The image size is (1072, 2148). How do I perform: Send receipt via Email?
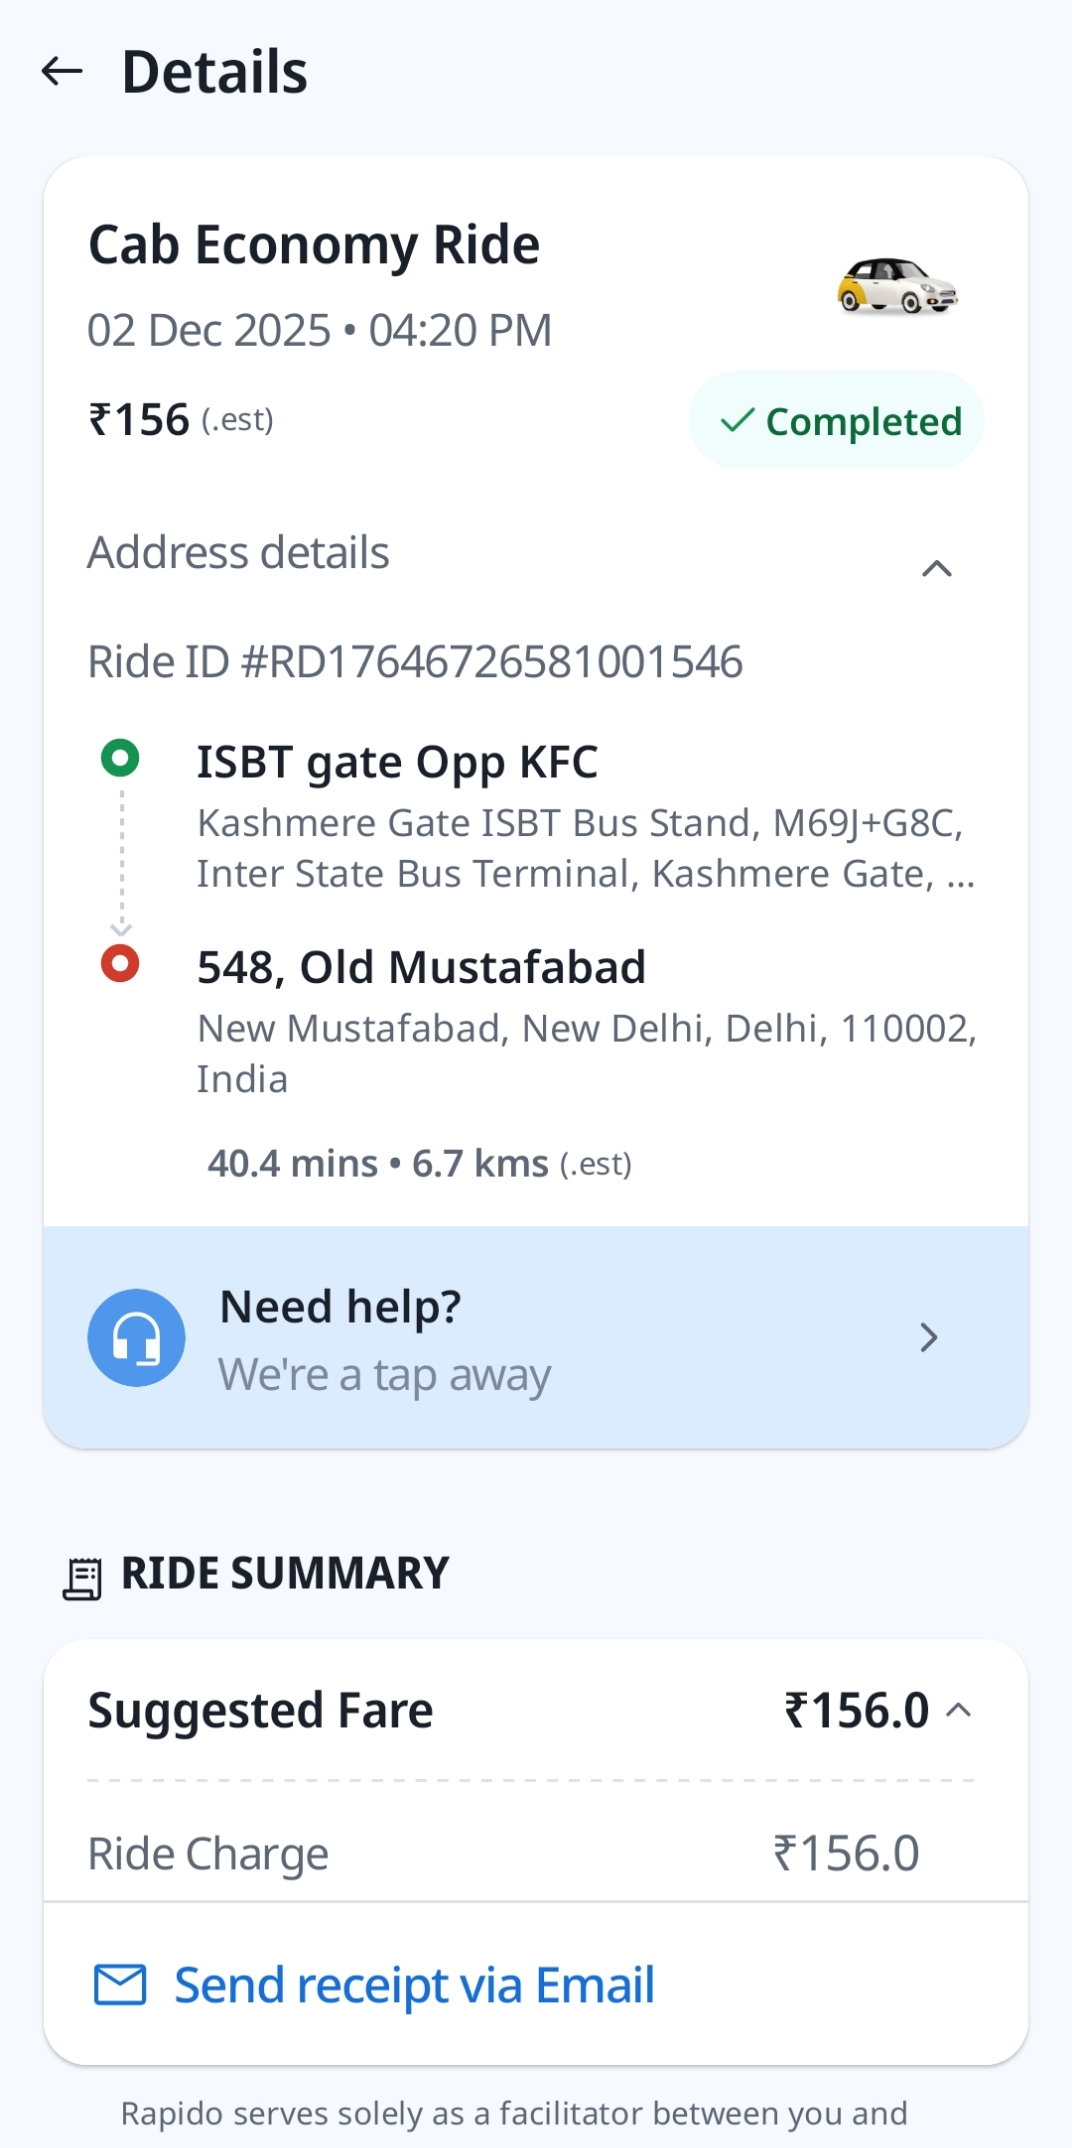pyautogui.click(x=414, y=1985)
